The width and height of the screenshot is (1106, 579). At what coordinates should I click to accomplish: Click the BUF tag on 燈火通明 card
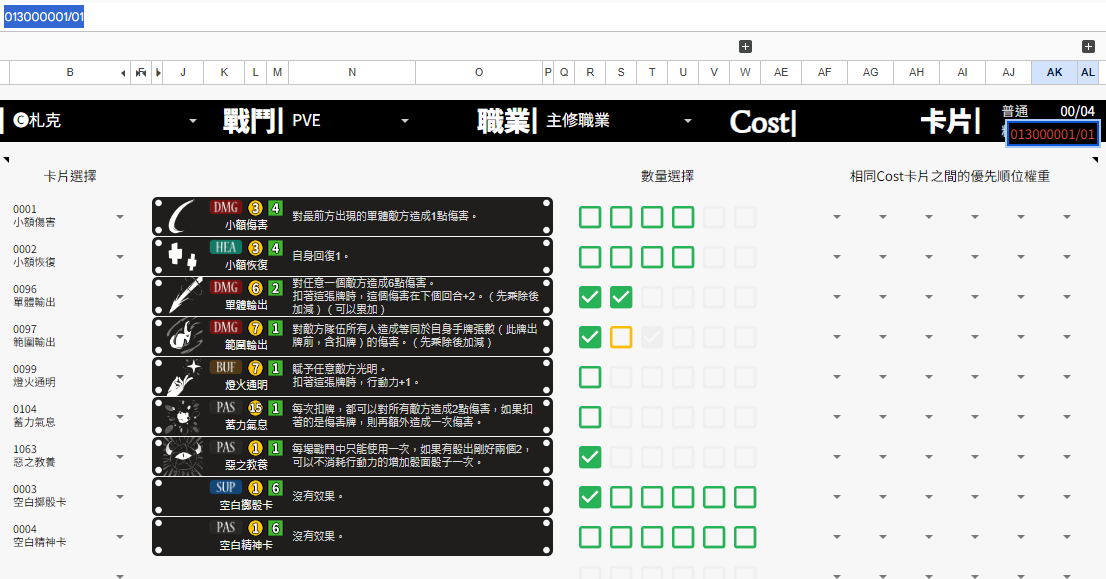(226, 367)
